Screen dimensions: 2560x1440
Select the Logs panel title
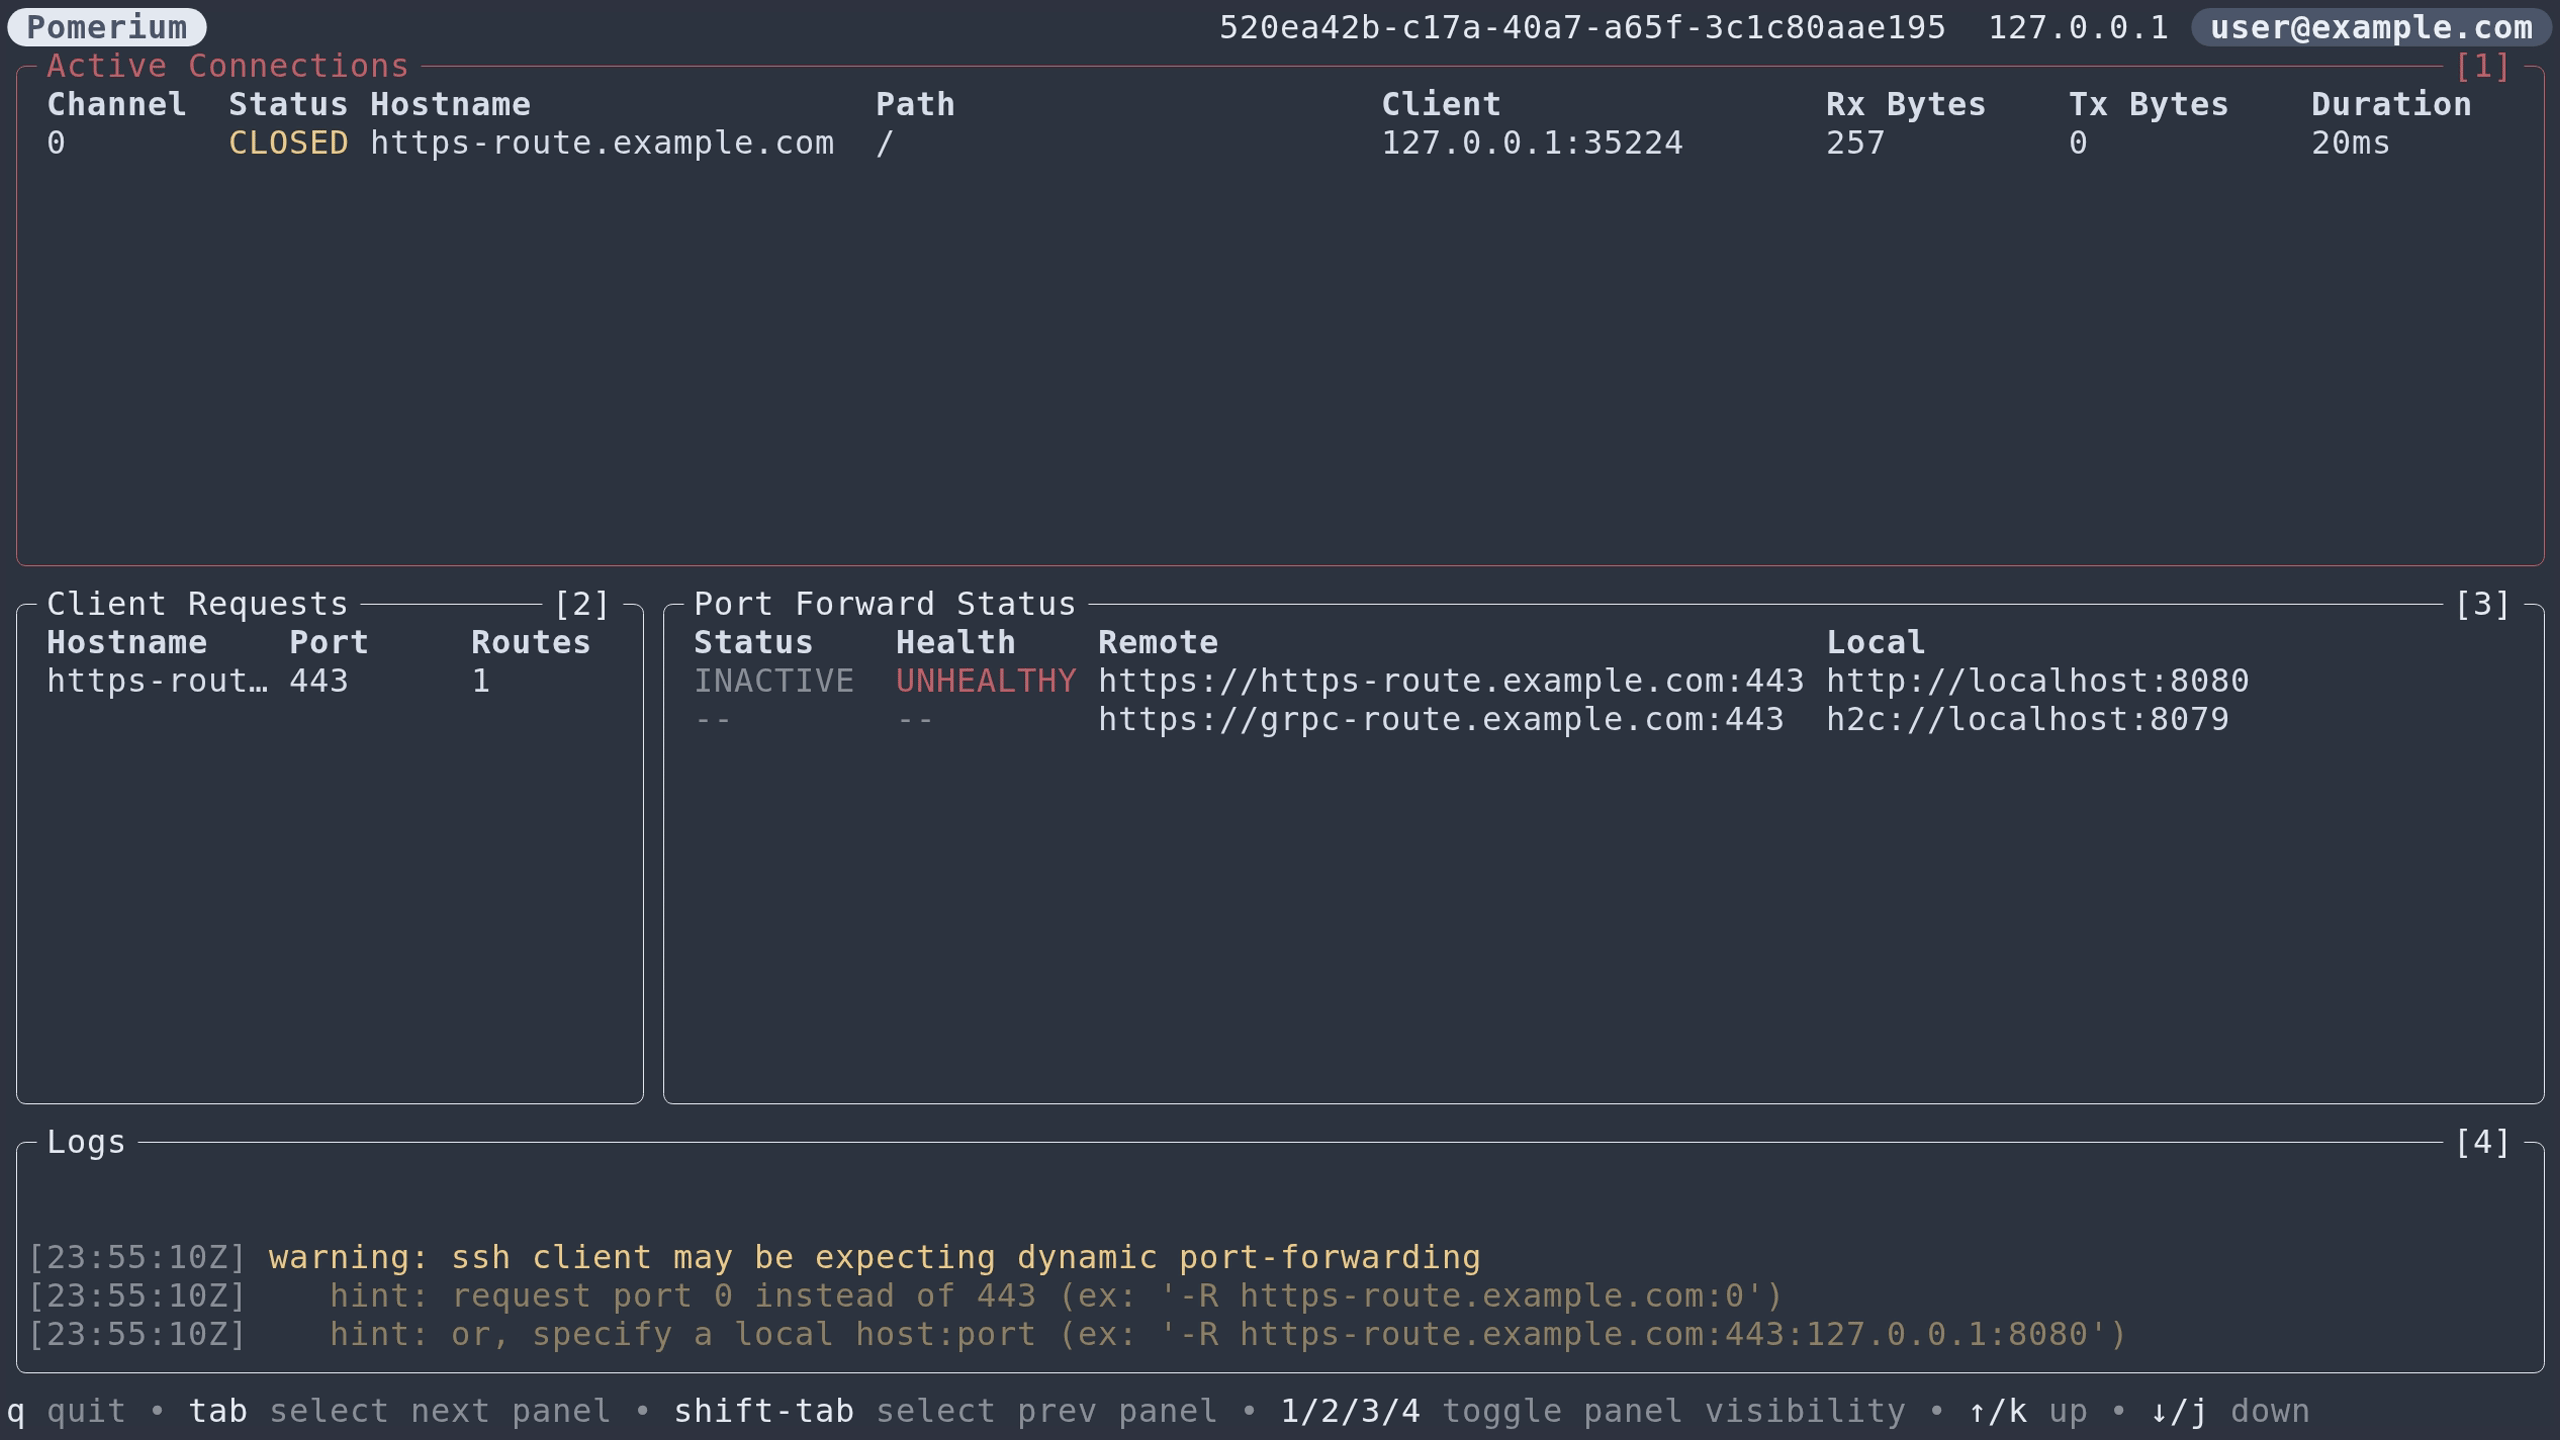pos(86,1142)
